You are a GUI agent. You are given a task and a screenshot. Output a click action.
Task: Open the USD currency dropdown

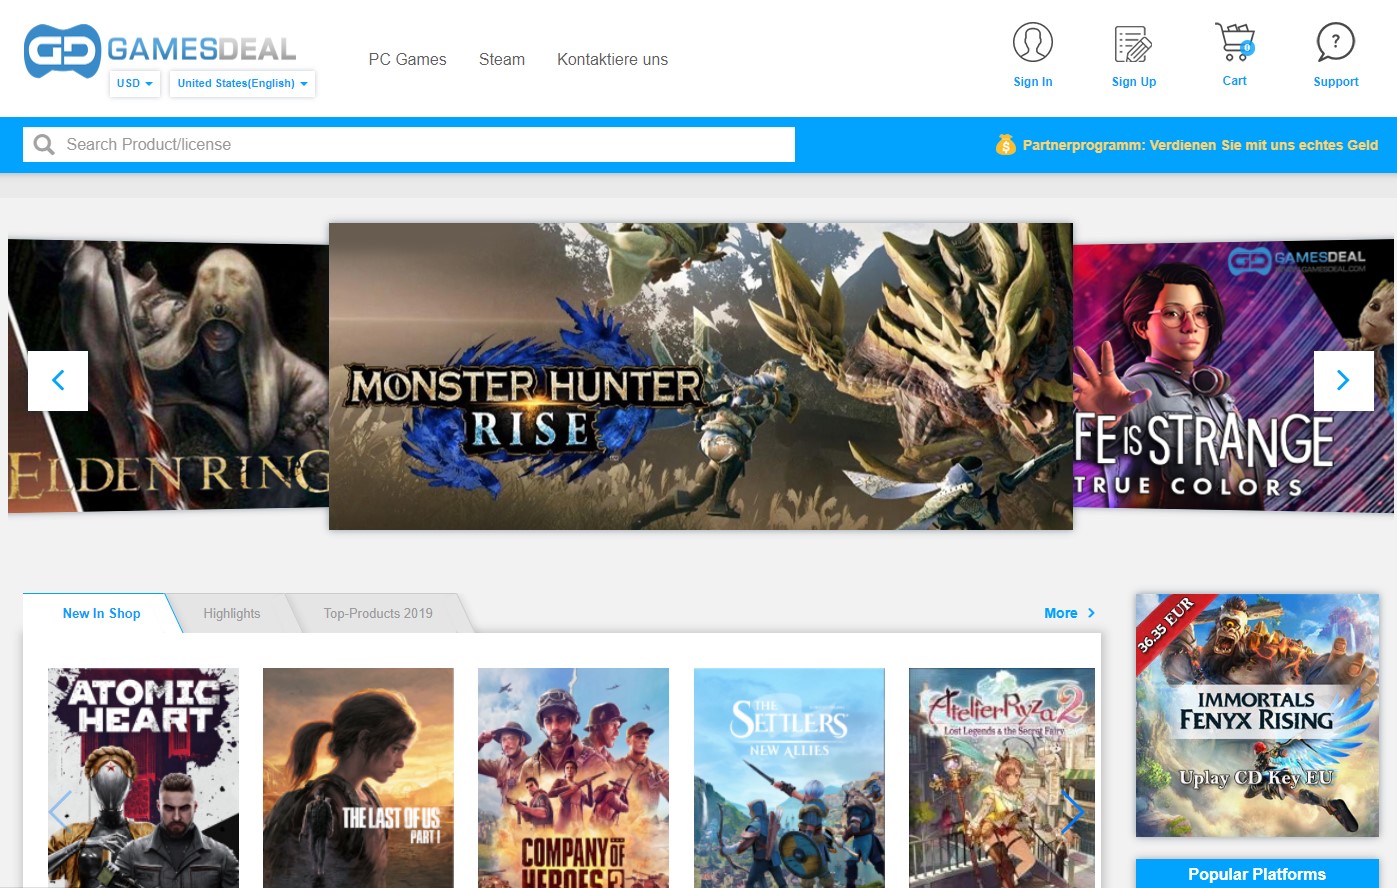point(135,83)
